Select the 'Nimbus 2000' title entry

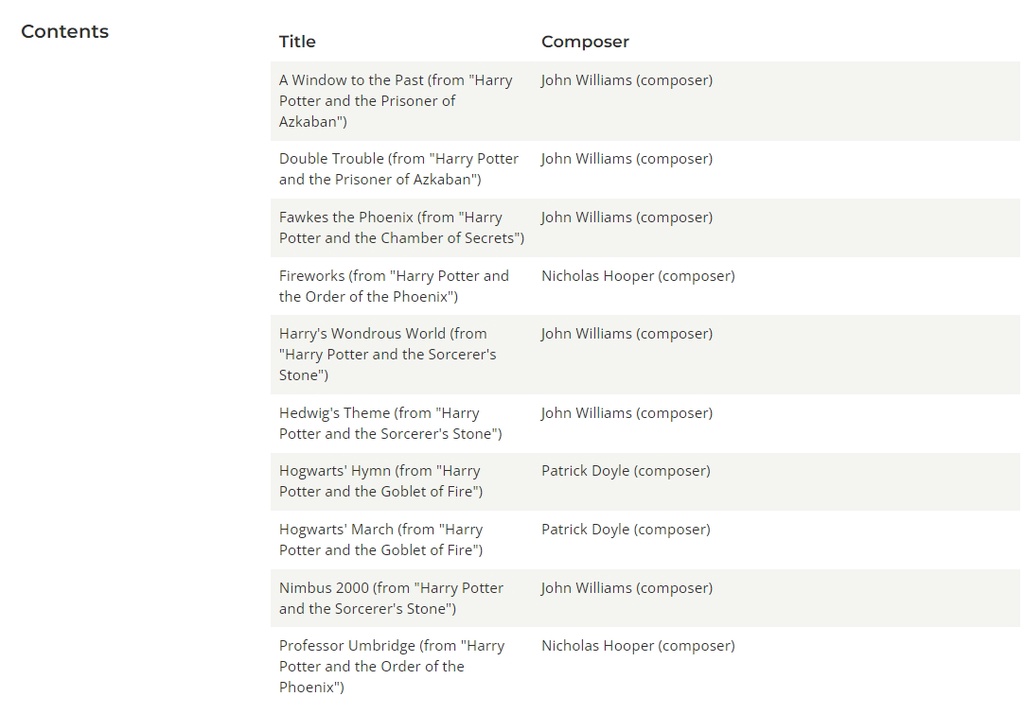391,598
